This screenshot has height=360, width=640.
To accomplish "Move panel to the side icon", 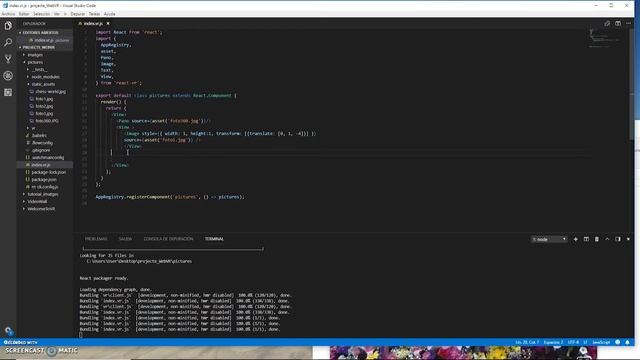I will coord(618,239).
